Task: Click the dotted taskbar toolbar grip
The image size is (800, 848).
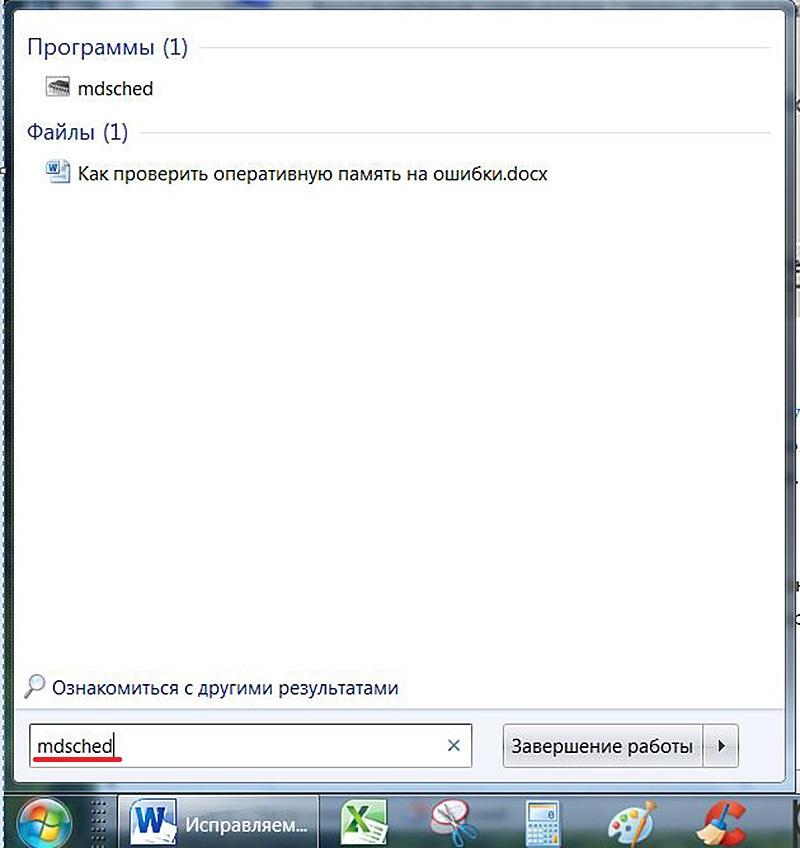Action: click(98, 823)
